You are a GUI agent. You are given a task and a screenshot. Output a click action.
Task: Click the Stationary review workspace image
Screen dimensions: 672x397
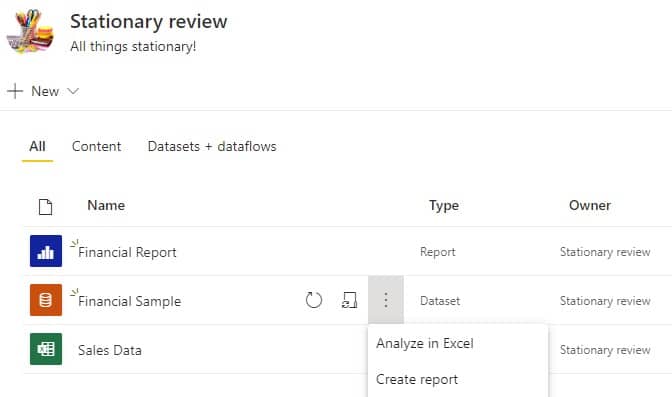(x=30, y=31)
